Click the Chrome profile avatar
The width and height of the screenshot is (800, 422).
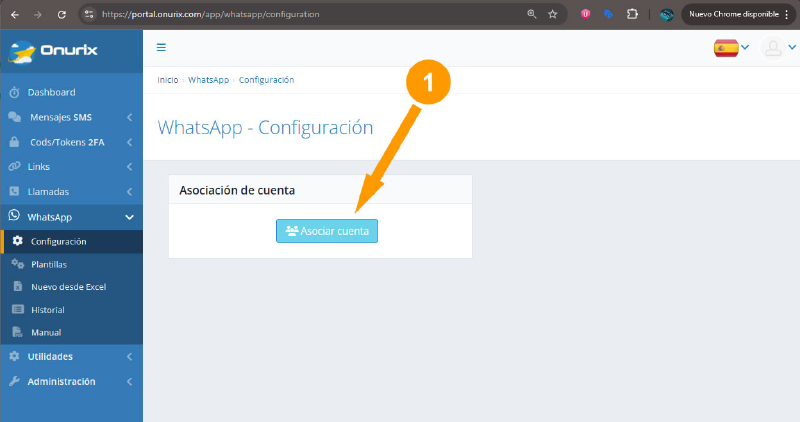tap(666, 15)
